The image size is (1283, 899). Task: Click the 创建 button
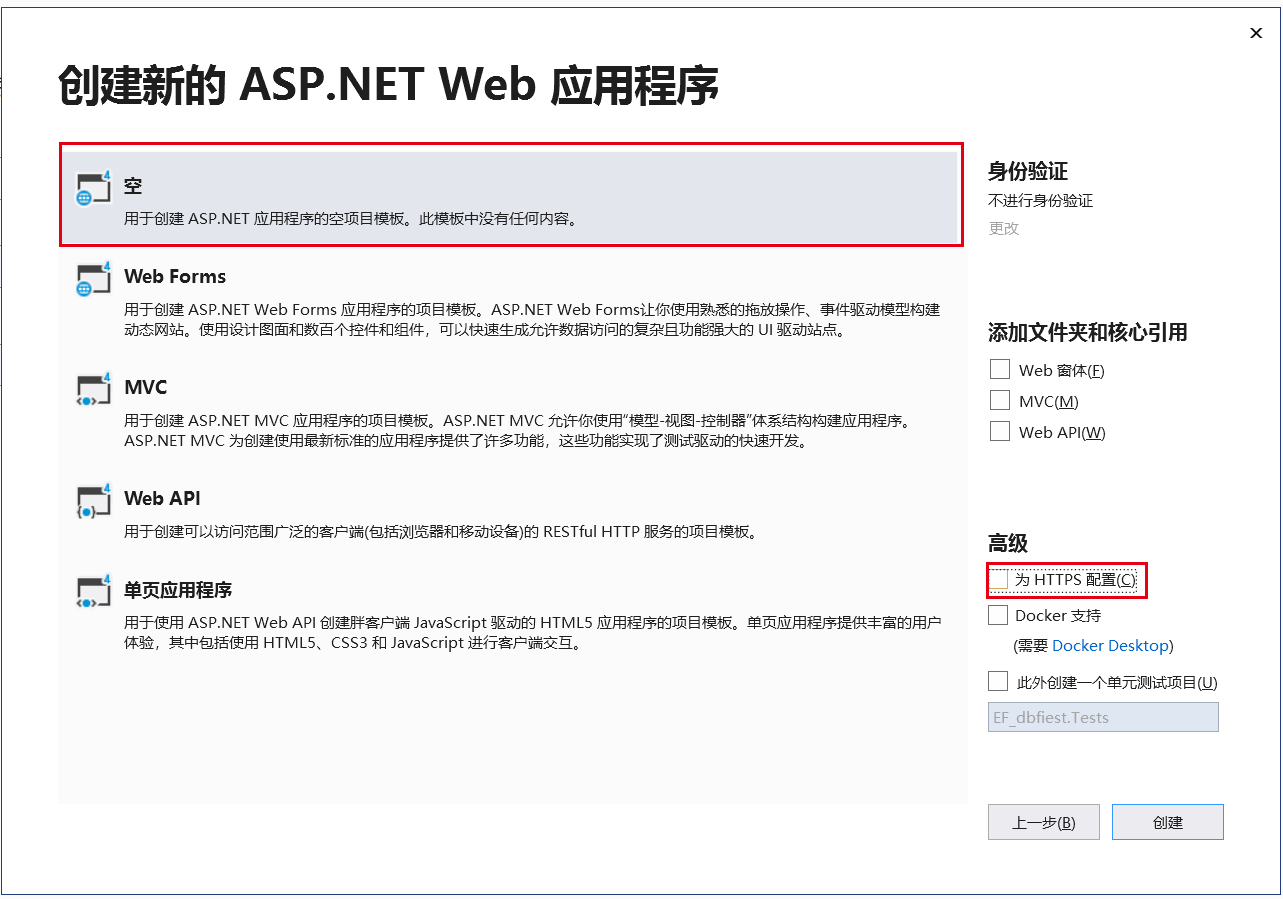tap(1168, 822)
